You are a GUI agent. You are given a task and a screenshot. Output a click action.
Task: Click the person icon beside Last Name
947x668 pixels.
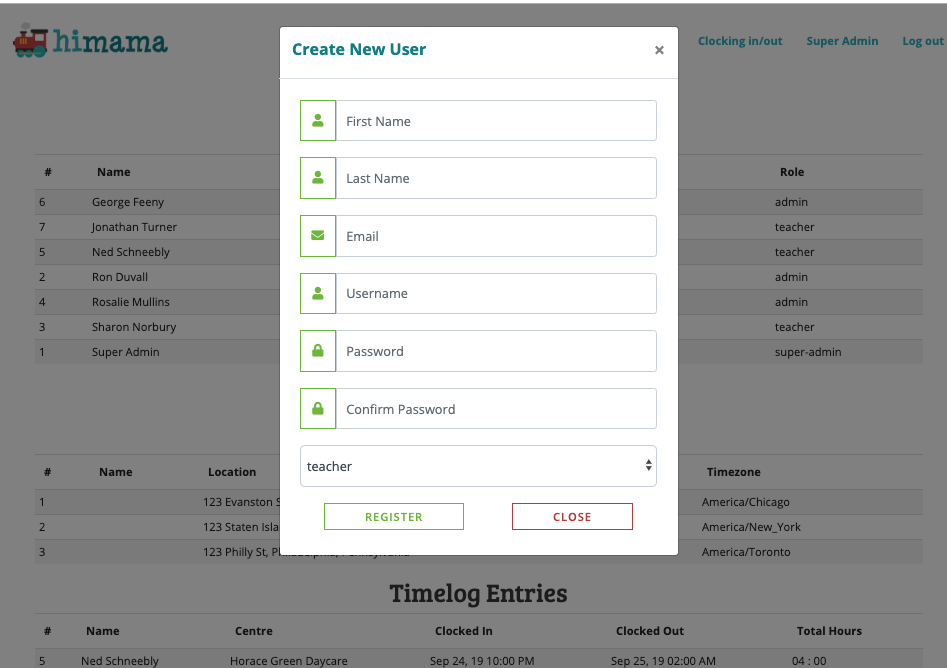pos(318,178)
